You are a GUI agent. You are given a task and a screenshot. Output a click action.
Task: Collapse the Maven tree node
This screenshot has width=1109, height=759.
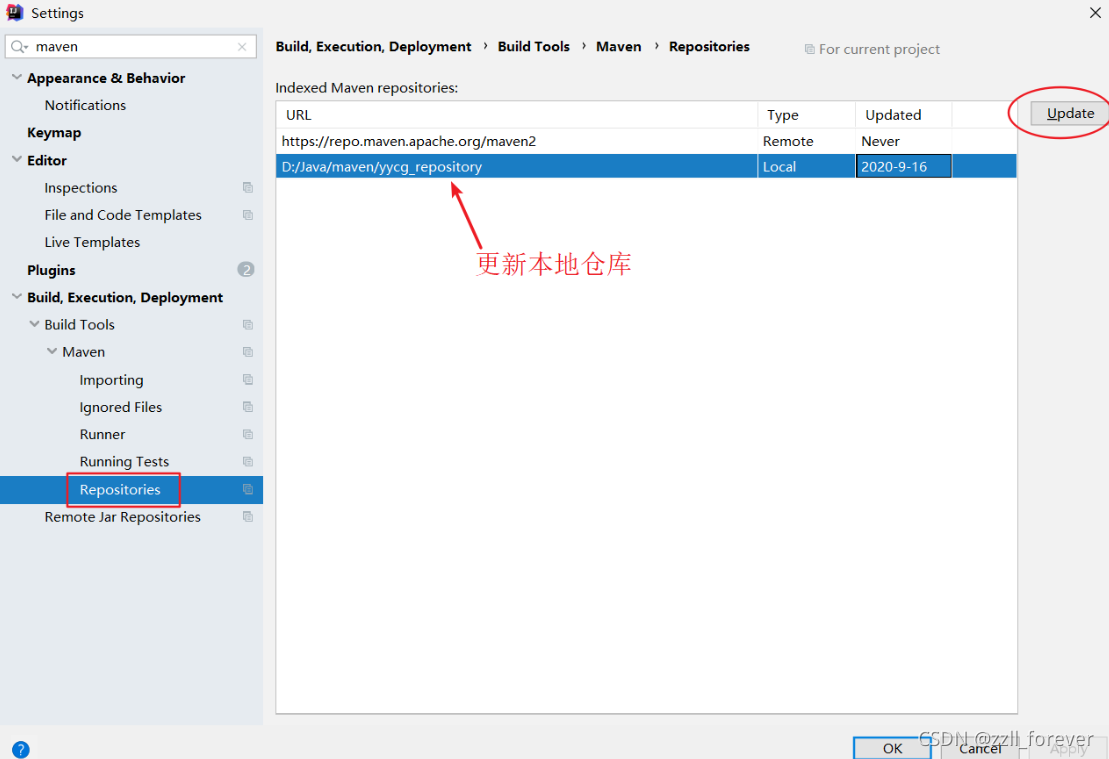52,352
